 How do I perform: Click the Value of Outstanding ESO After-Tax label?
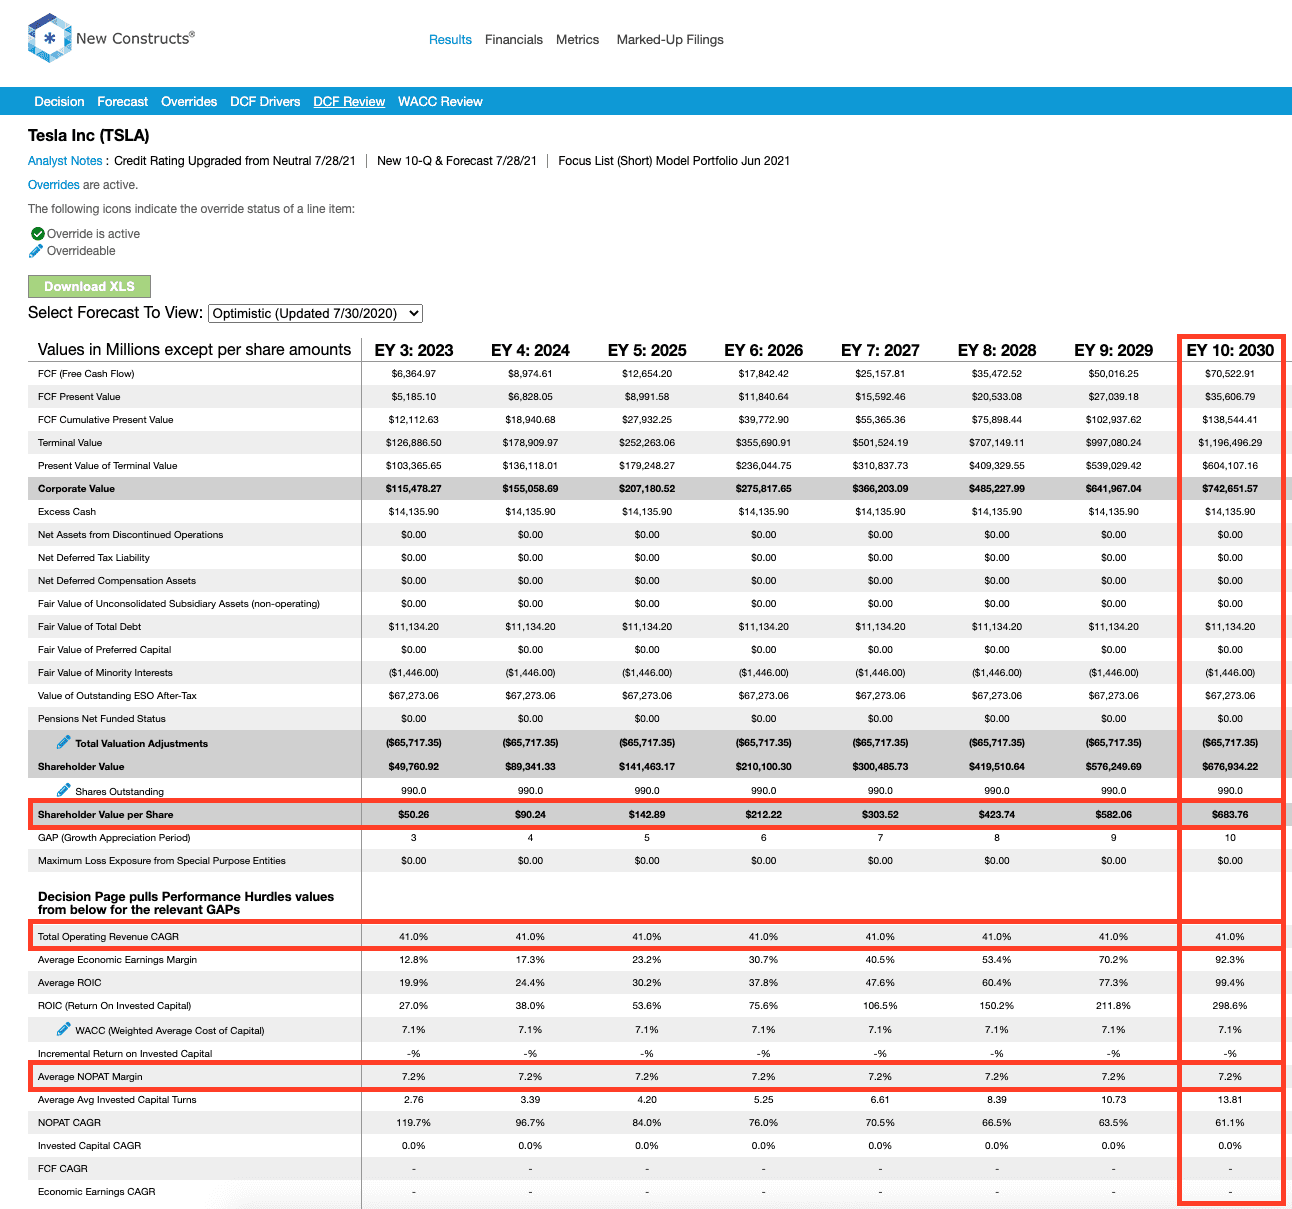tap(117, 696)
